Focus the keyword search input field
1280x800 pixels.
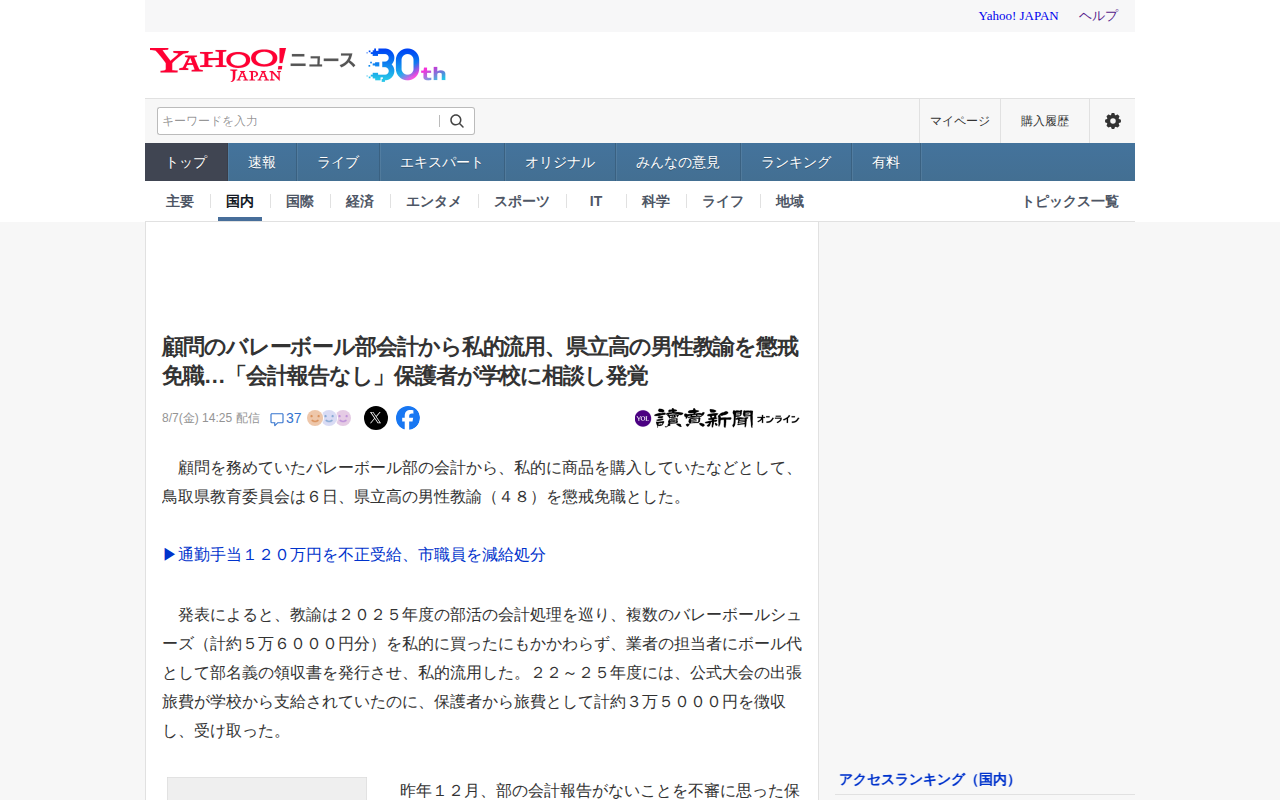(x=298, y=121)
